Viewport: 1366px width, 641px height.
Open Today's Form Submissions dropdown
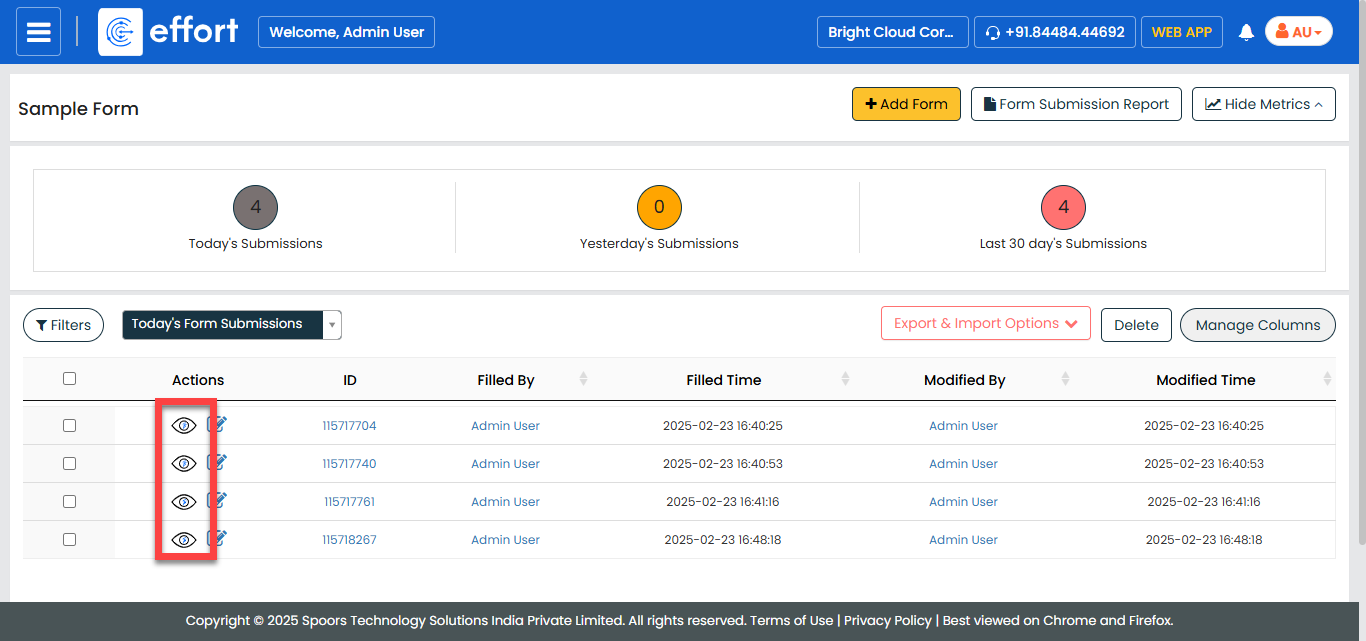(232, 325)
